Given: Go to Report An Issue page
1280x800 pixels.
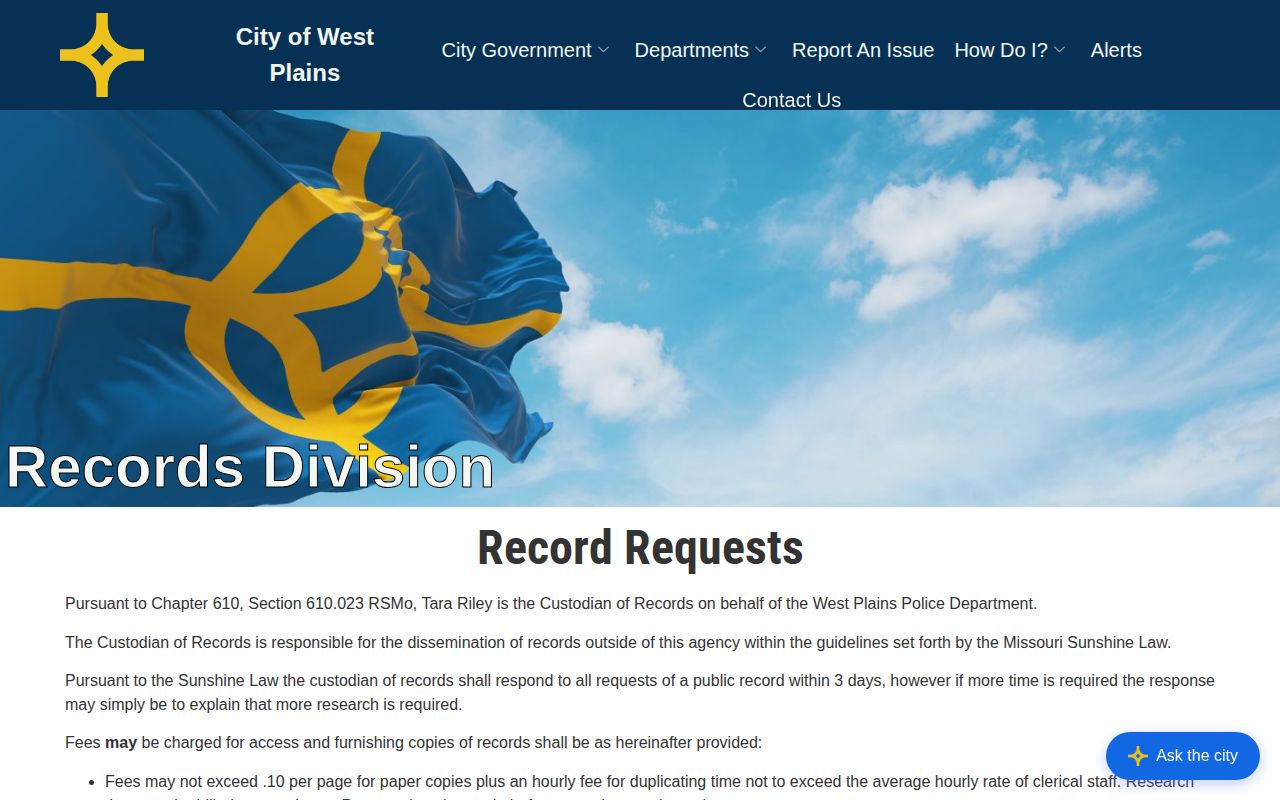Looking at the screenshot, I should 863,50.
